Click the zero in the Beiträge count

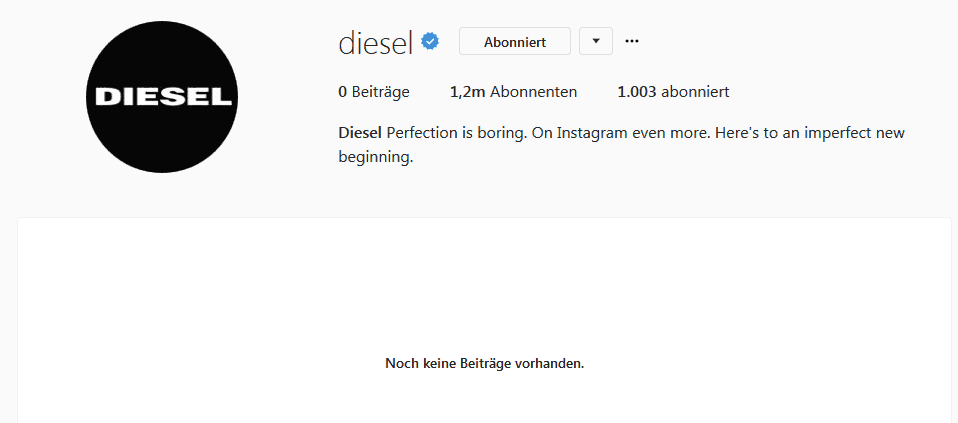pyautogui.click(x=342, y=92)
